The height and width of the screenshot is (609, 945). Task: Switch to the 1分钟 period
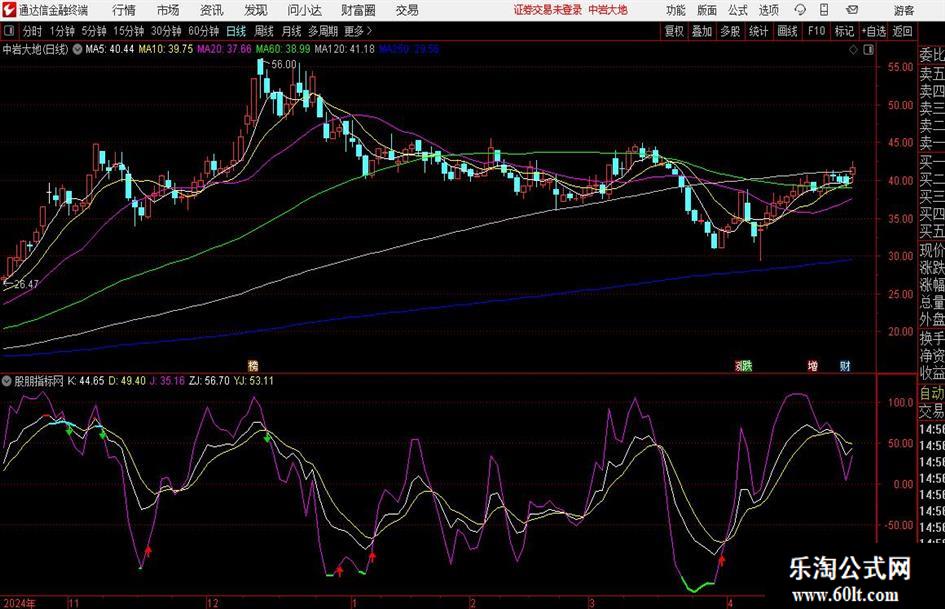62,31
